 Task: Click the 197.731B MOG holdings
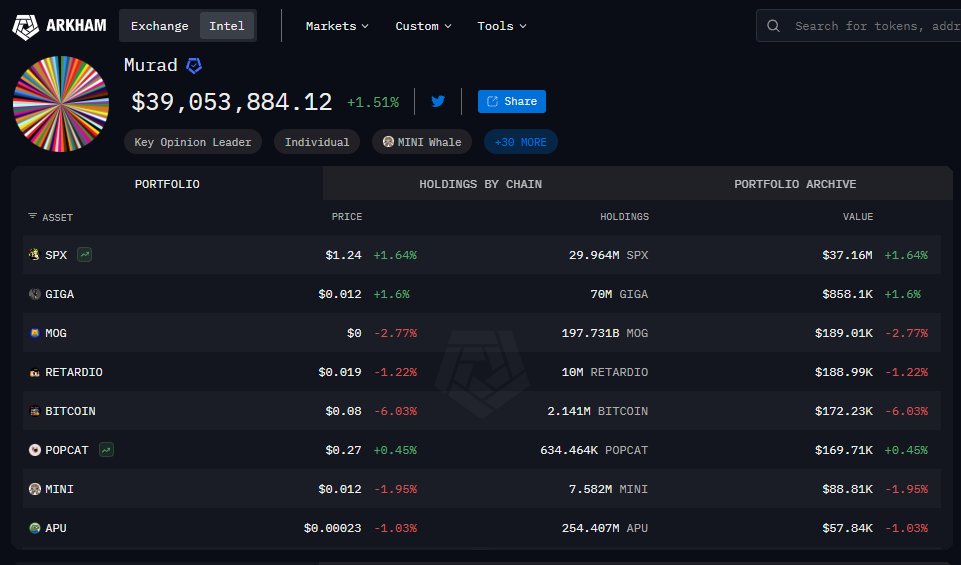click(x=604, y=333)
